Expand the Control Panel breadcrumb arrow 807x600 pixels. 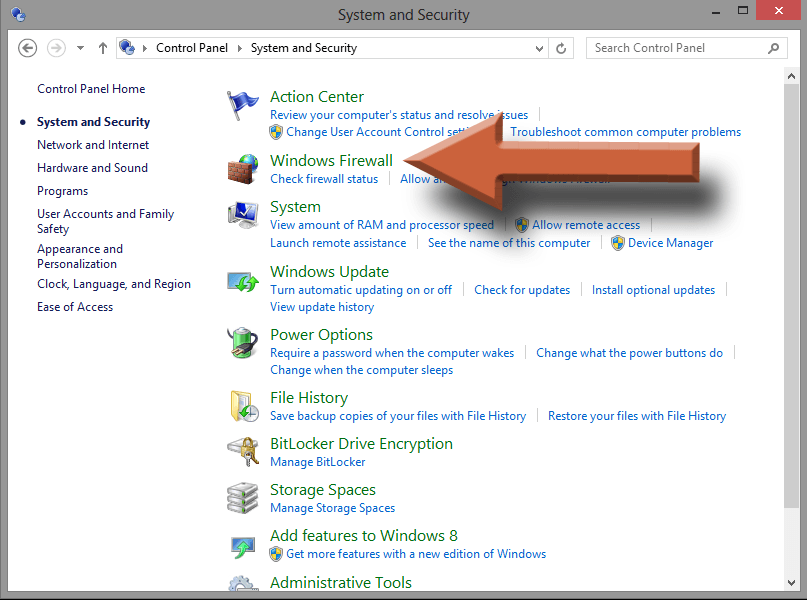(x=240, y=48)
